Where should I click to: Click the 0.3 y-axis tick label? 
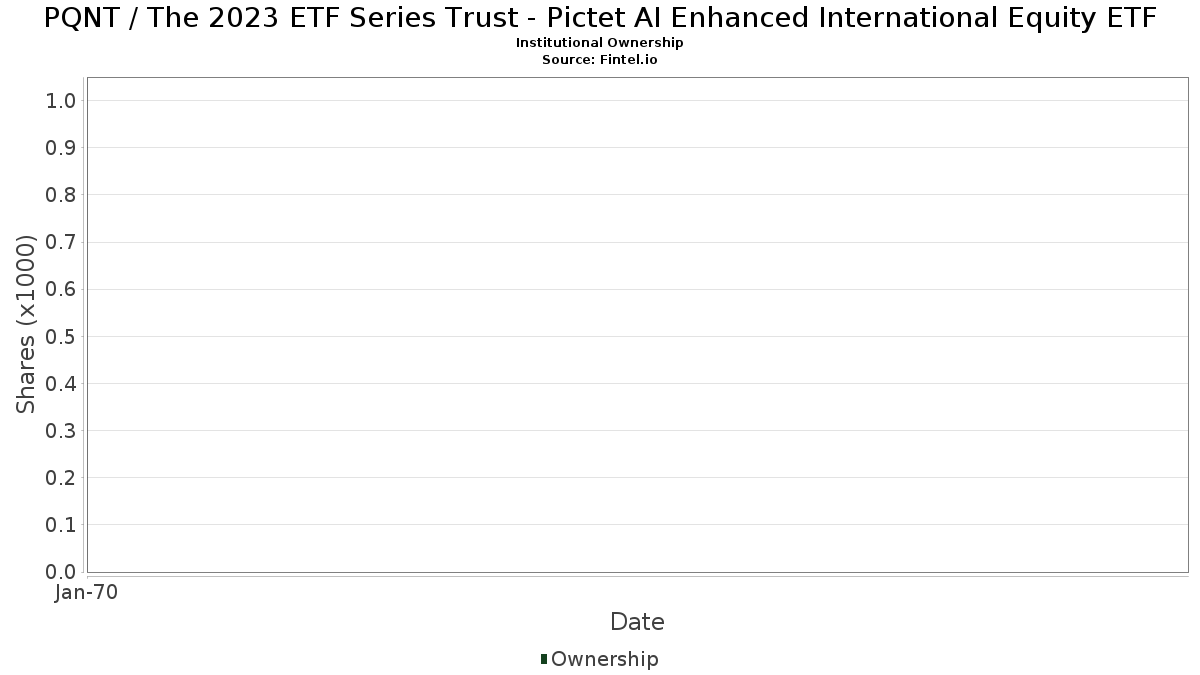coord(61,431)
